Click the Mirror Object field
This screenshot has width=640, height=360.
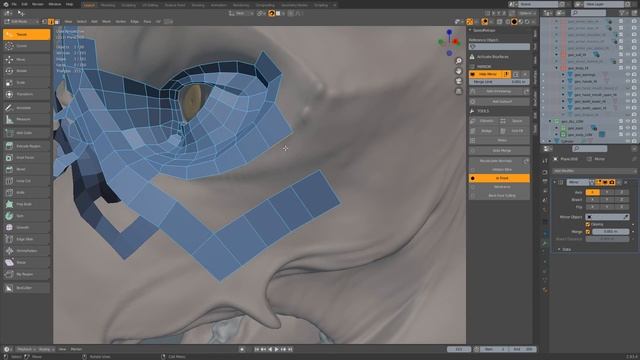[x=607, y=217]
